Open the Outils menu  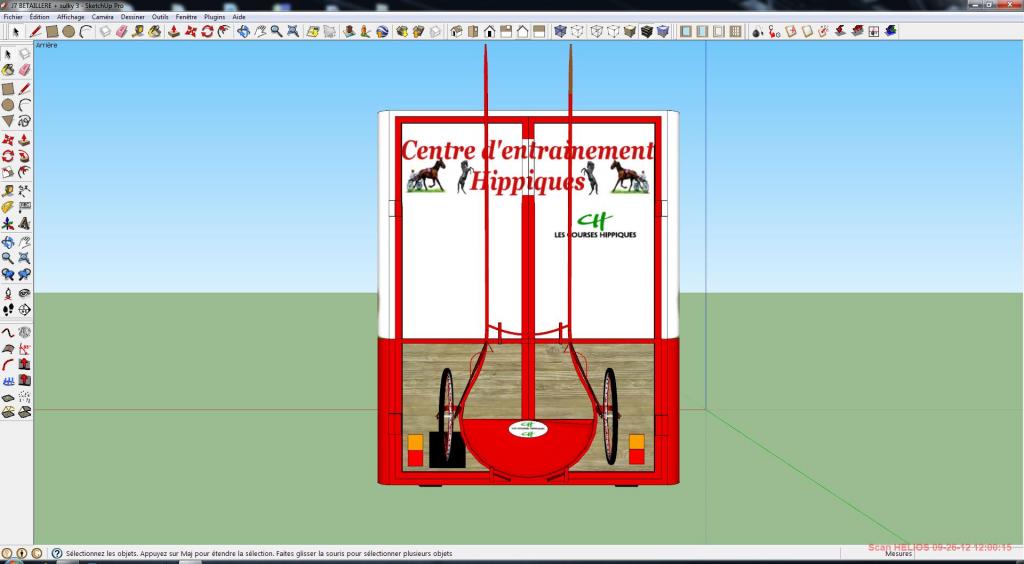click(x=160, y=17)
